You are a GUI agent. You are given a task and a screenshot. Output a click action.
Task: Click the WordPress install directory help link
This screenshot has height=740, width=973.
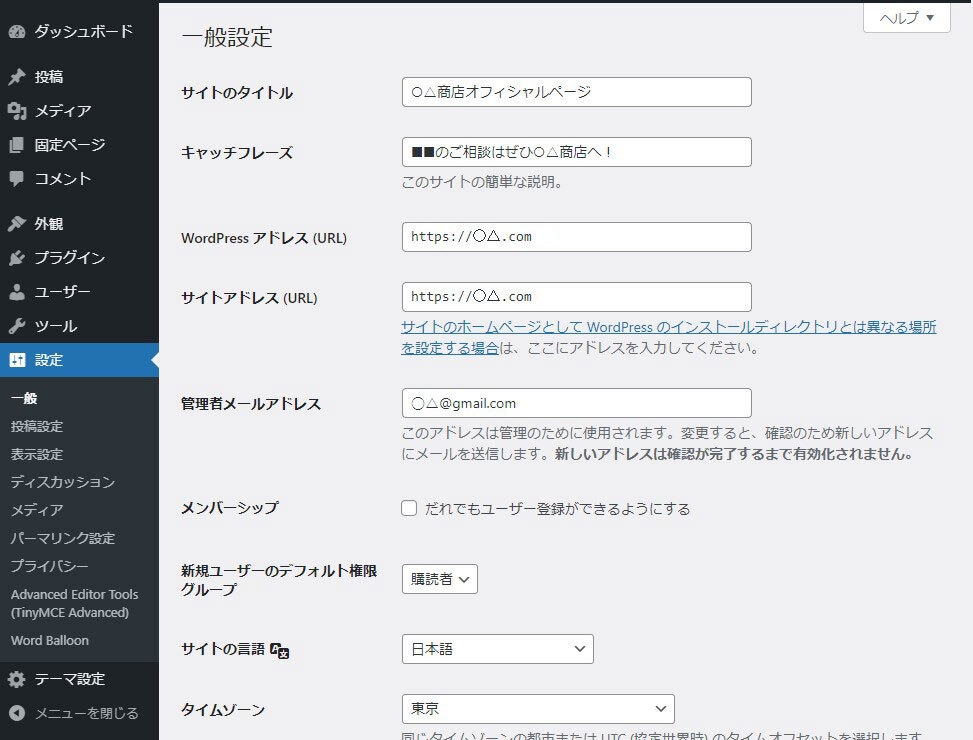coord(668,328)
